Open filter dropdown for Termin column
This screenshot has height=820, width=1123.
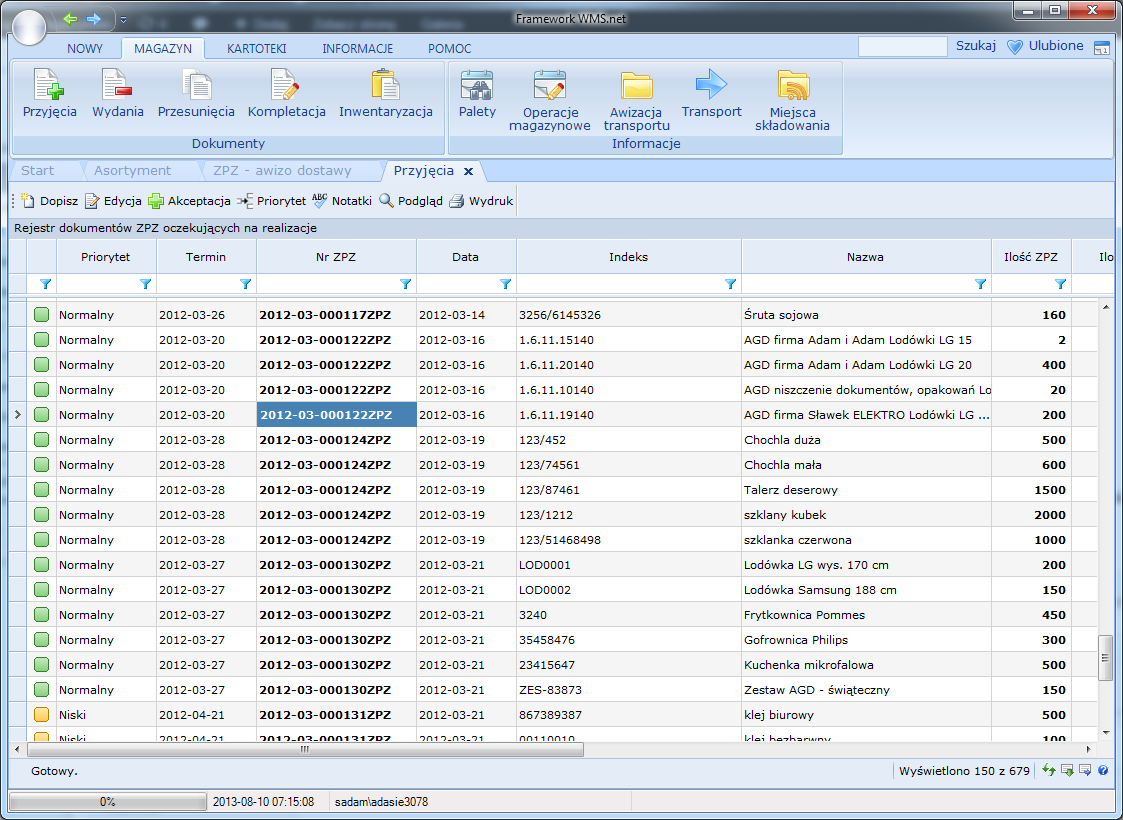[x=245, y=284]
